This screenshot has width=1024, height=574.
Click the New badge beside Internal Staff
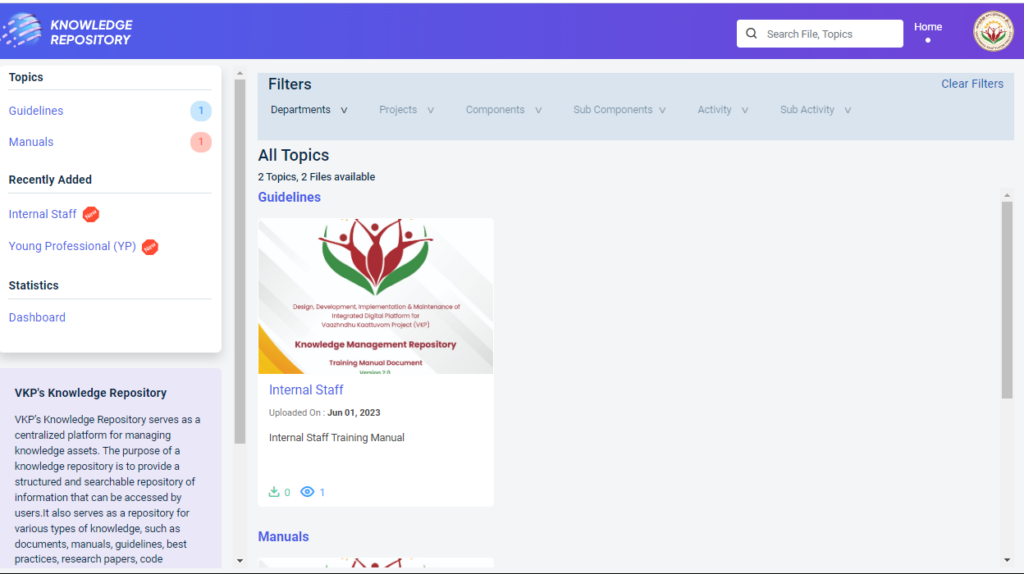click(91, 214)
